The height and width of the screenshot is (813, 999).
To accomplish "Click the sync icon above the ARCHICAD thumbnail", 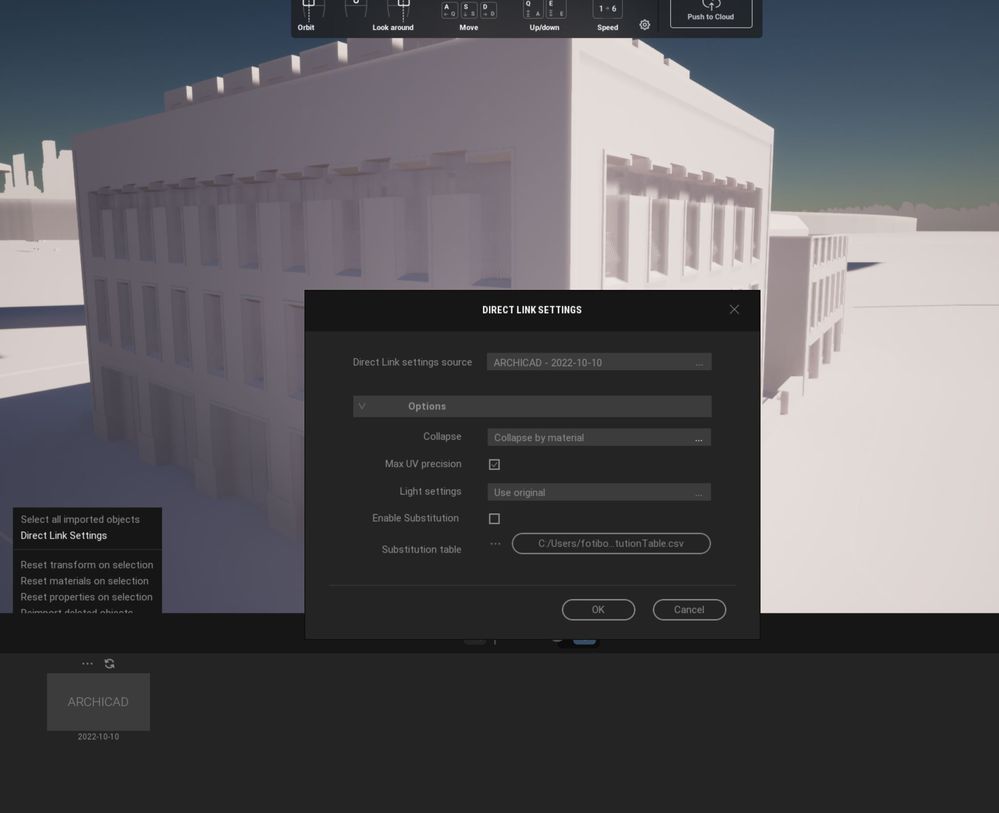I will click(110, 663).
